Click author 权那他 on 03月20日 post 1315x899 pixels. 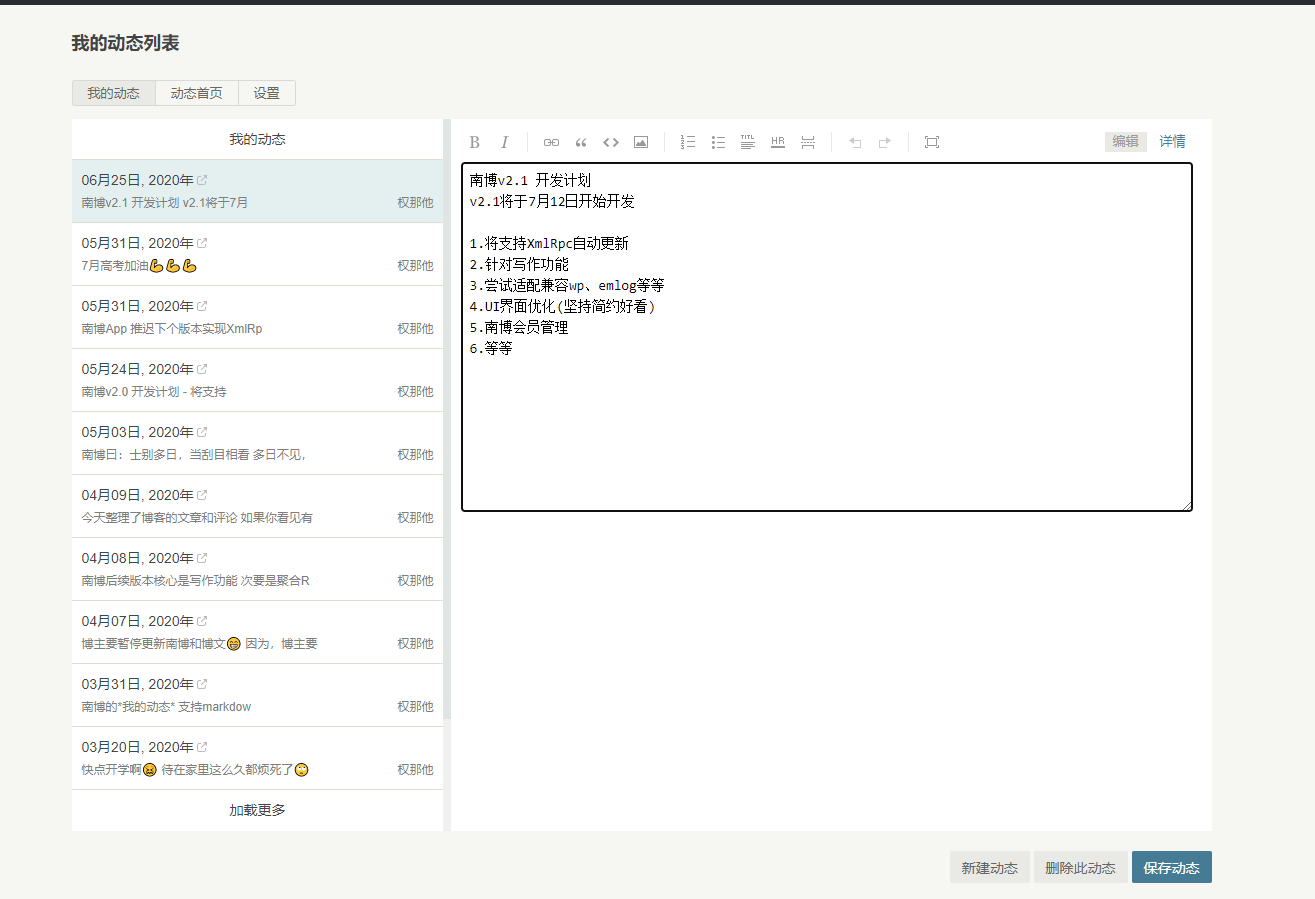click(415, 770)
